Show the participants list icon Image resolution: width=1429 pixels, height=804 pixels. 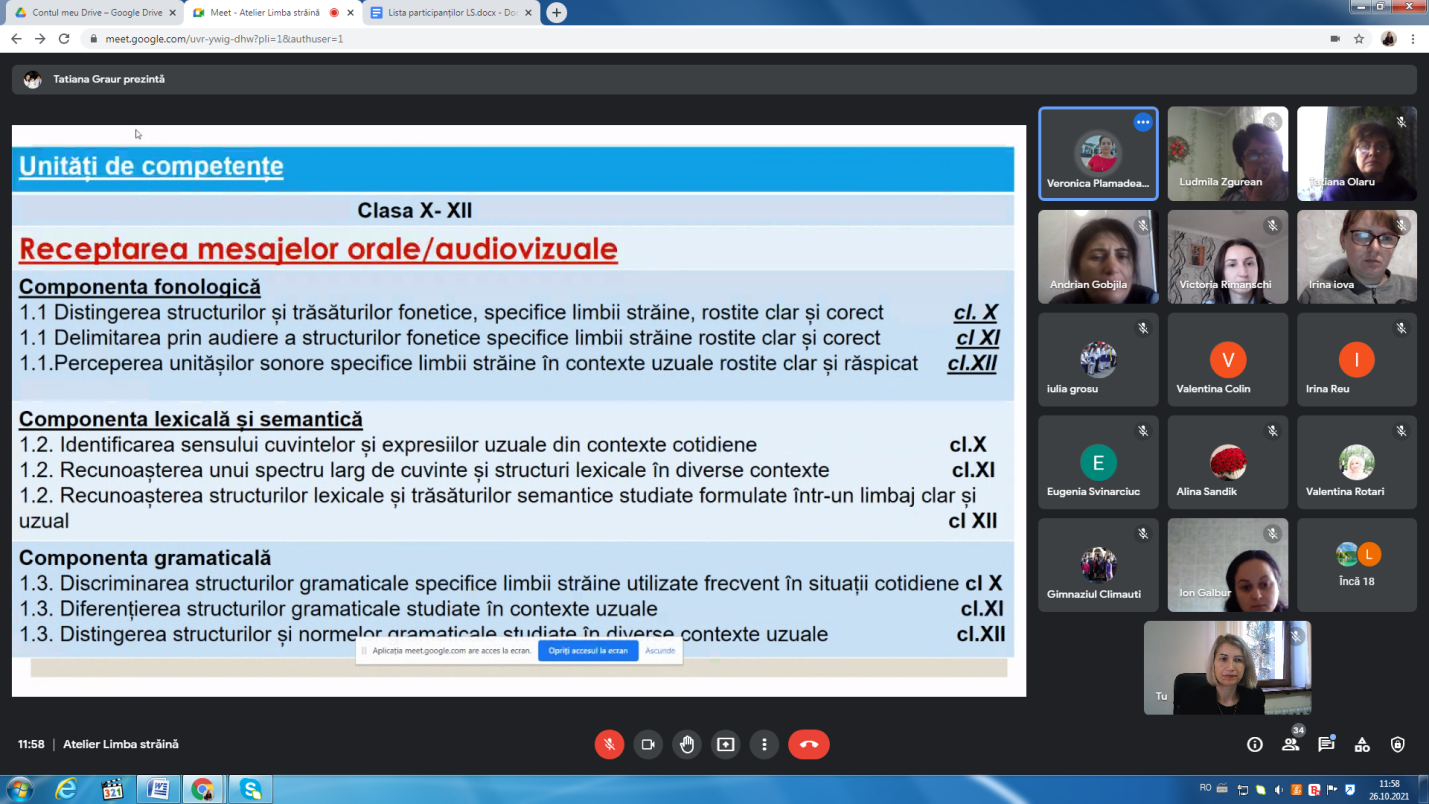click(1290, 744)
